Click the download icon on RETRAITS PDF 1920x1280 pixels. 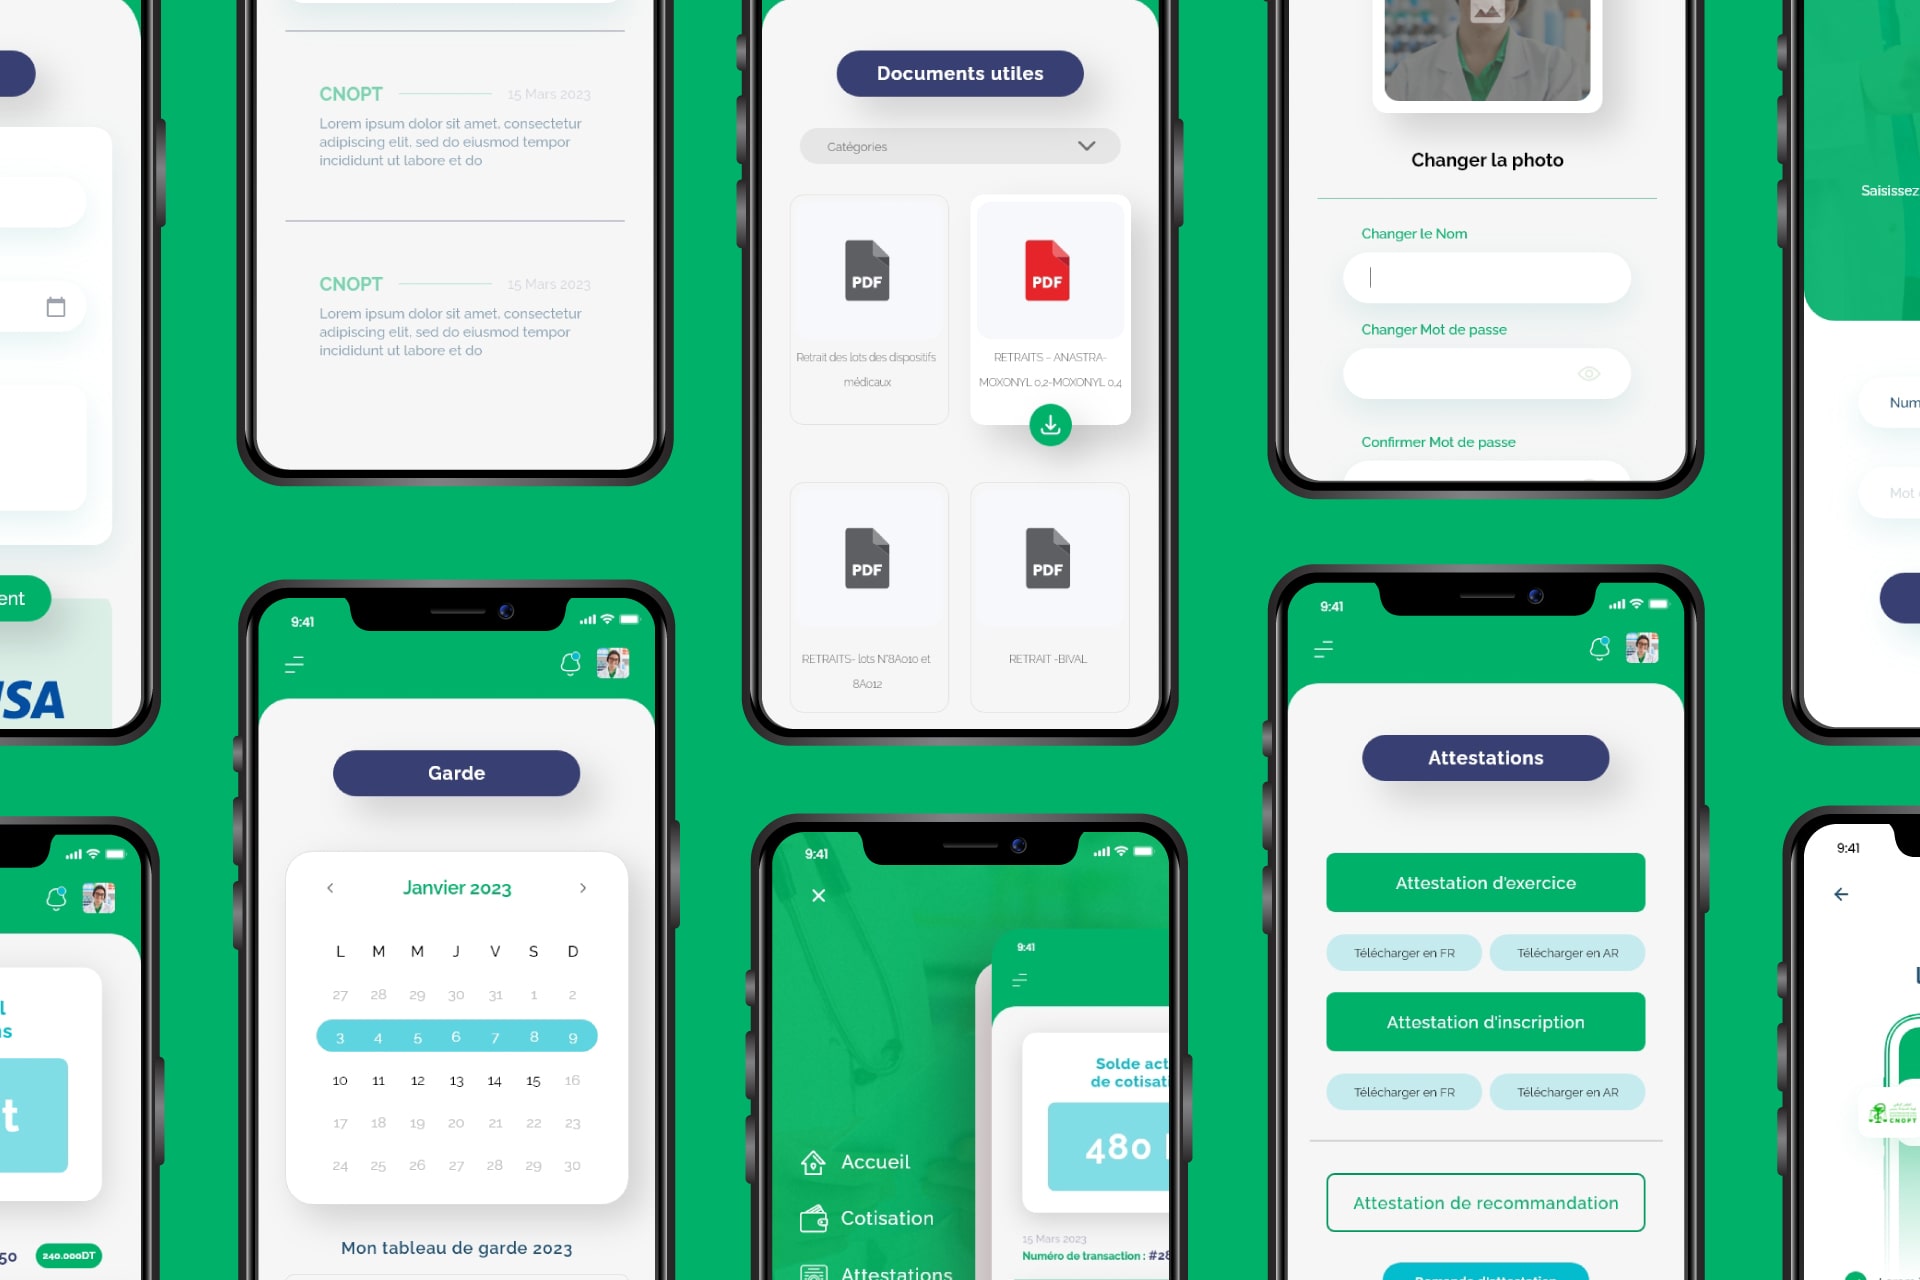[x=1050, y=424]
